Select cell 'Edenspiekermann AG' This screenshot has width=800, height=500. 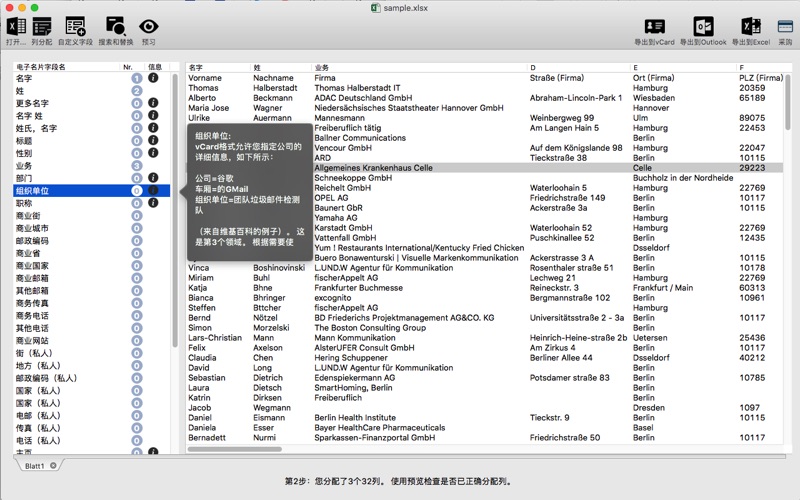pos(355,378)
